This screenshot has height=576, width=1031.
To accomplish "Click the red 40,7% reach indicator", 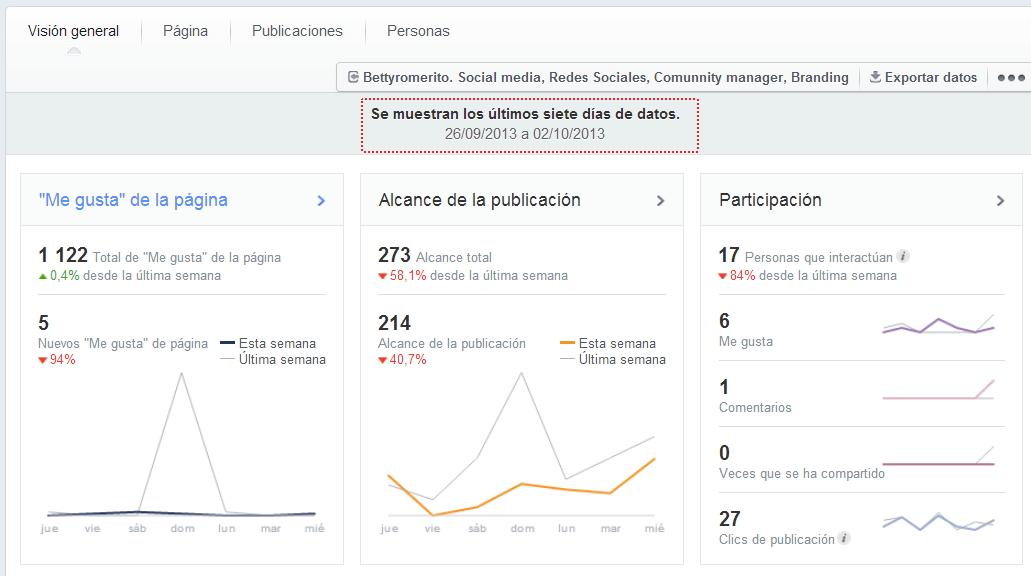I will (402, 360).
